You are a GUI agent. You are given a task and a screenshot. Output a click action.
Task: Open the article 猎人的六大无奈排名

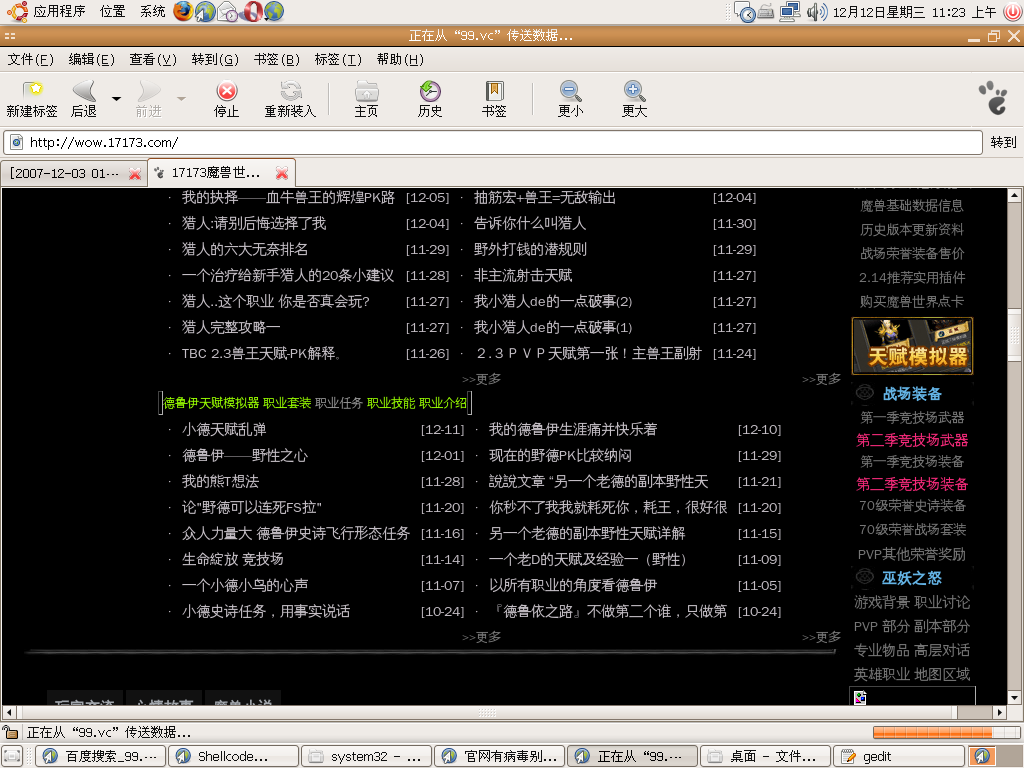coord(245,249)
